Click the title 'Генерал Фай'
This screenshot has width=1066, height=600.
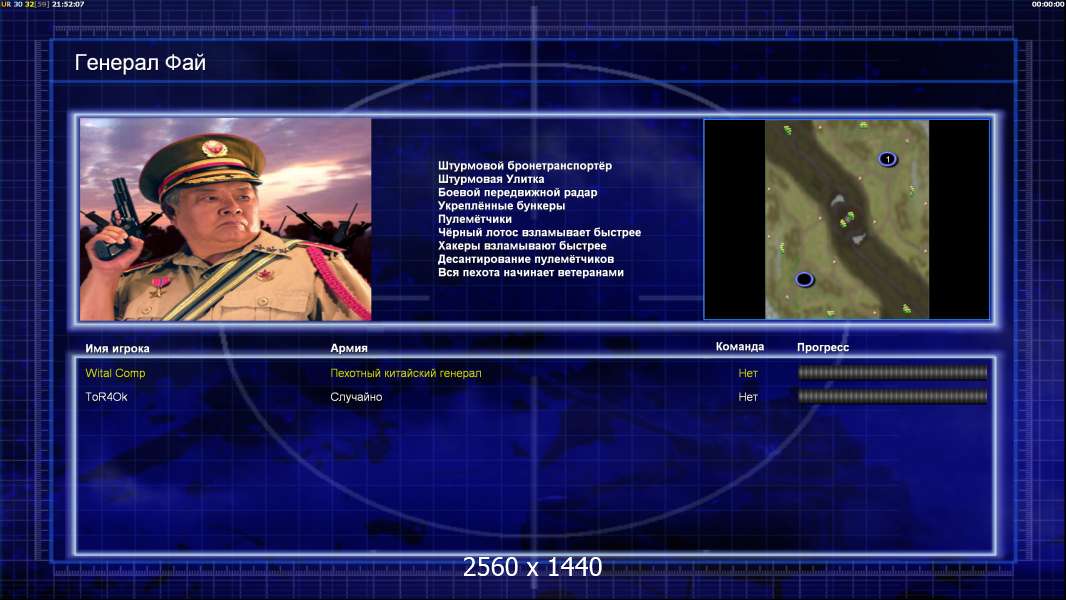(140, 63)
